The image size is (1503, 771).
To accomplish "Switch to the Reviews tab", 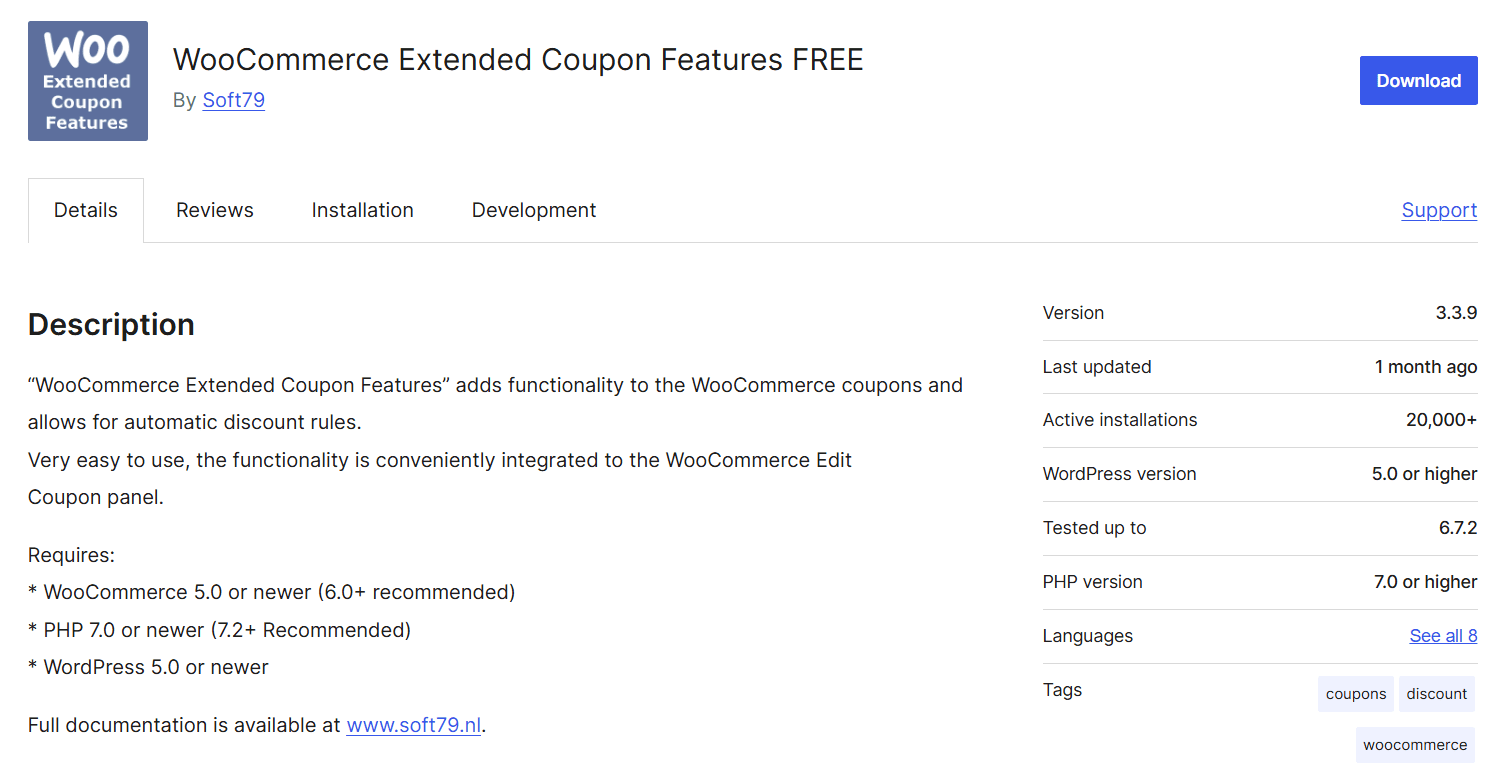I will [214, 210].
